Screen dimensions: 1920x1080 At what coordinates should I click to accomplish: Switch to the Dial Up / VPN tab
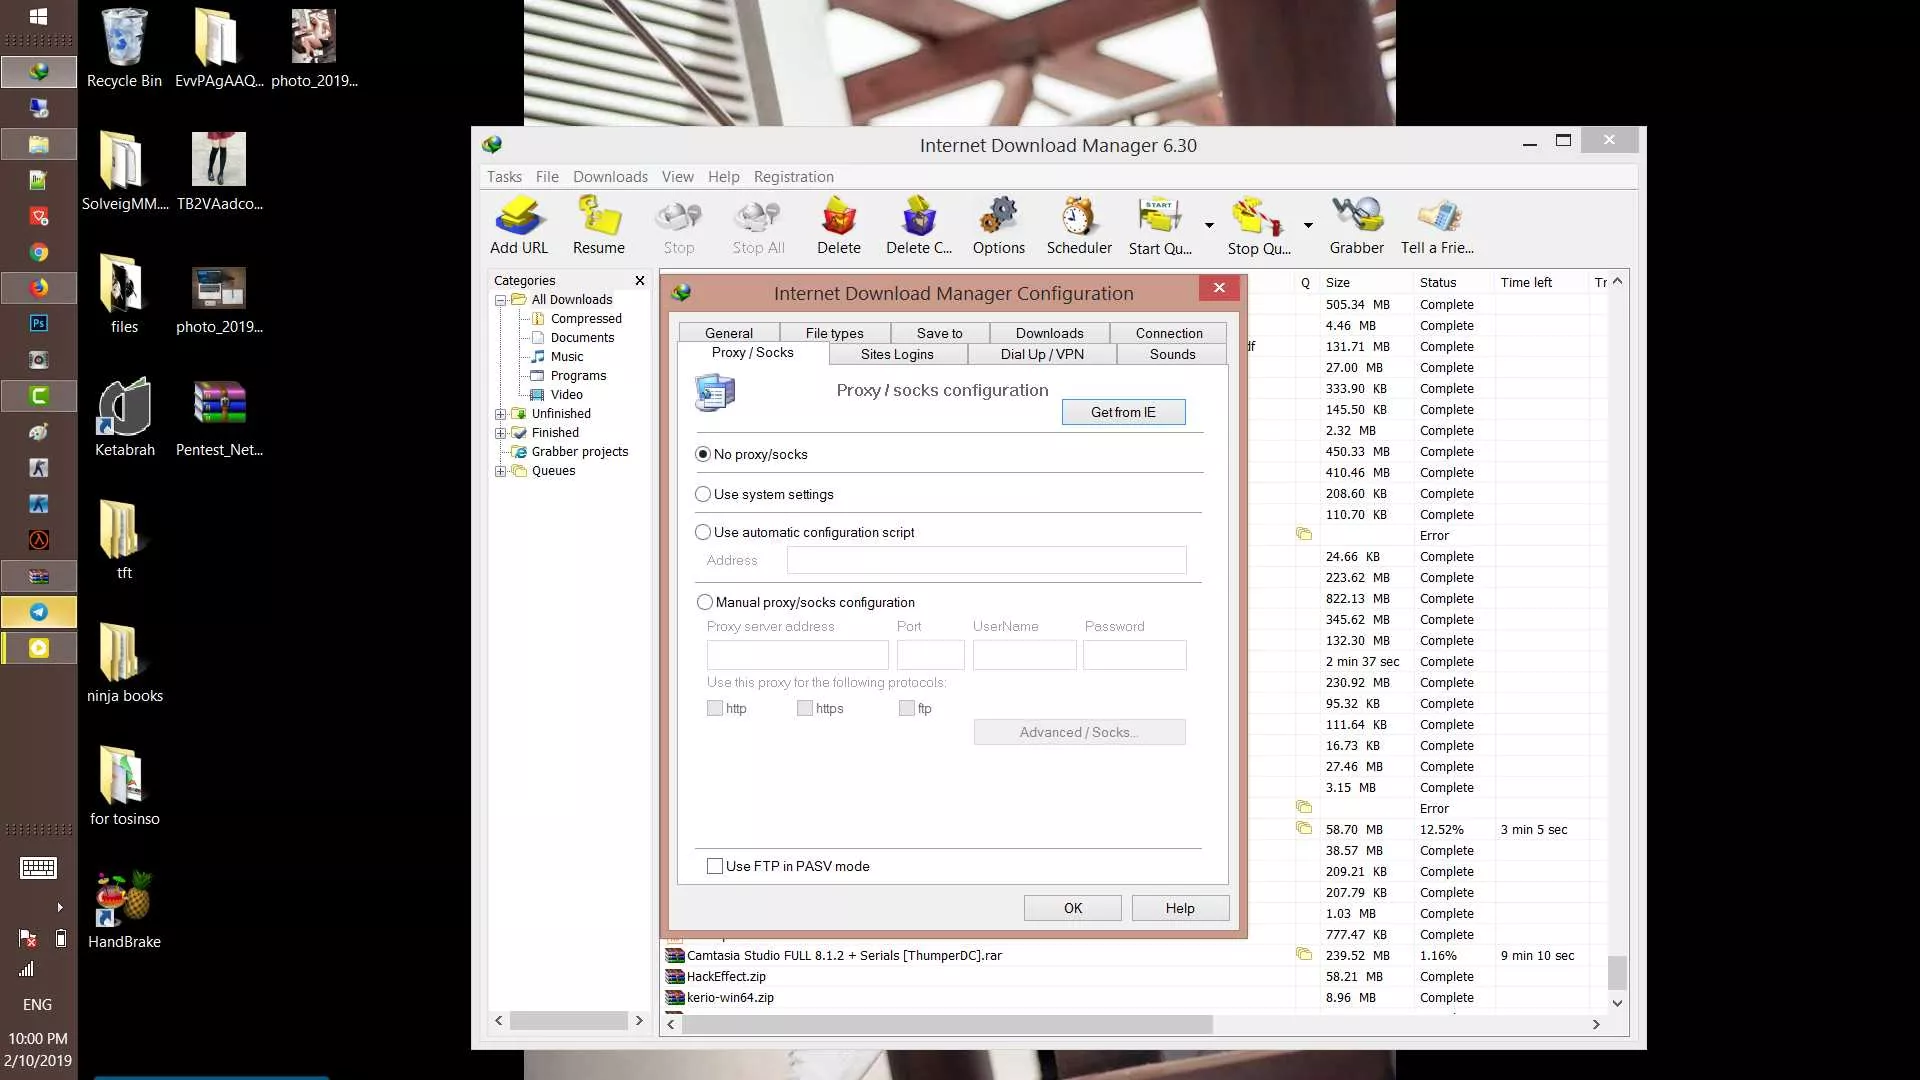(x=1042, y=354)
